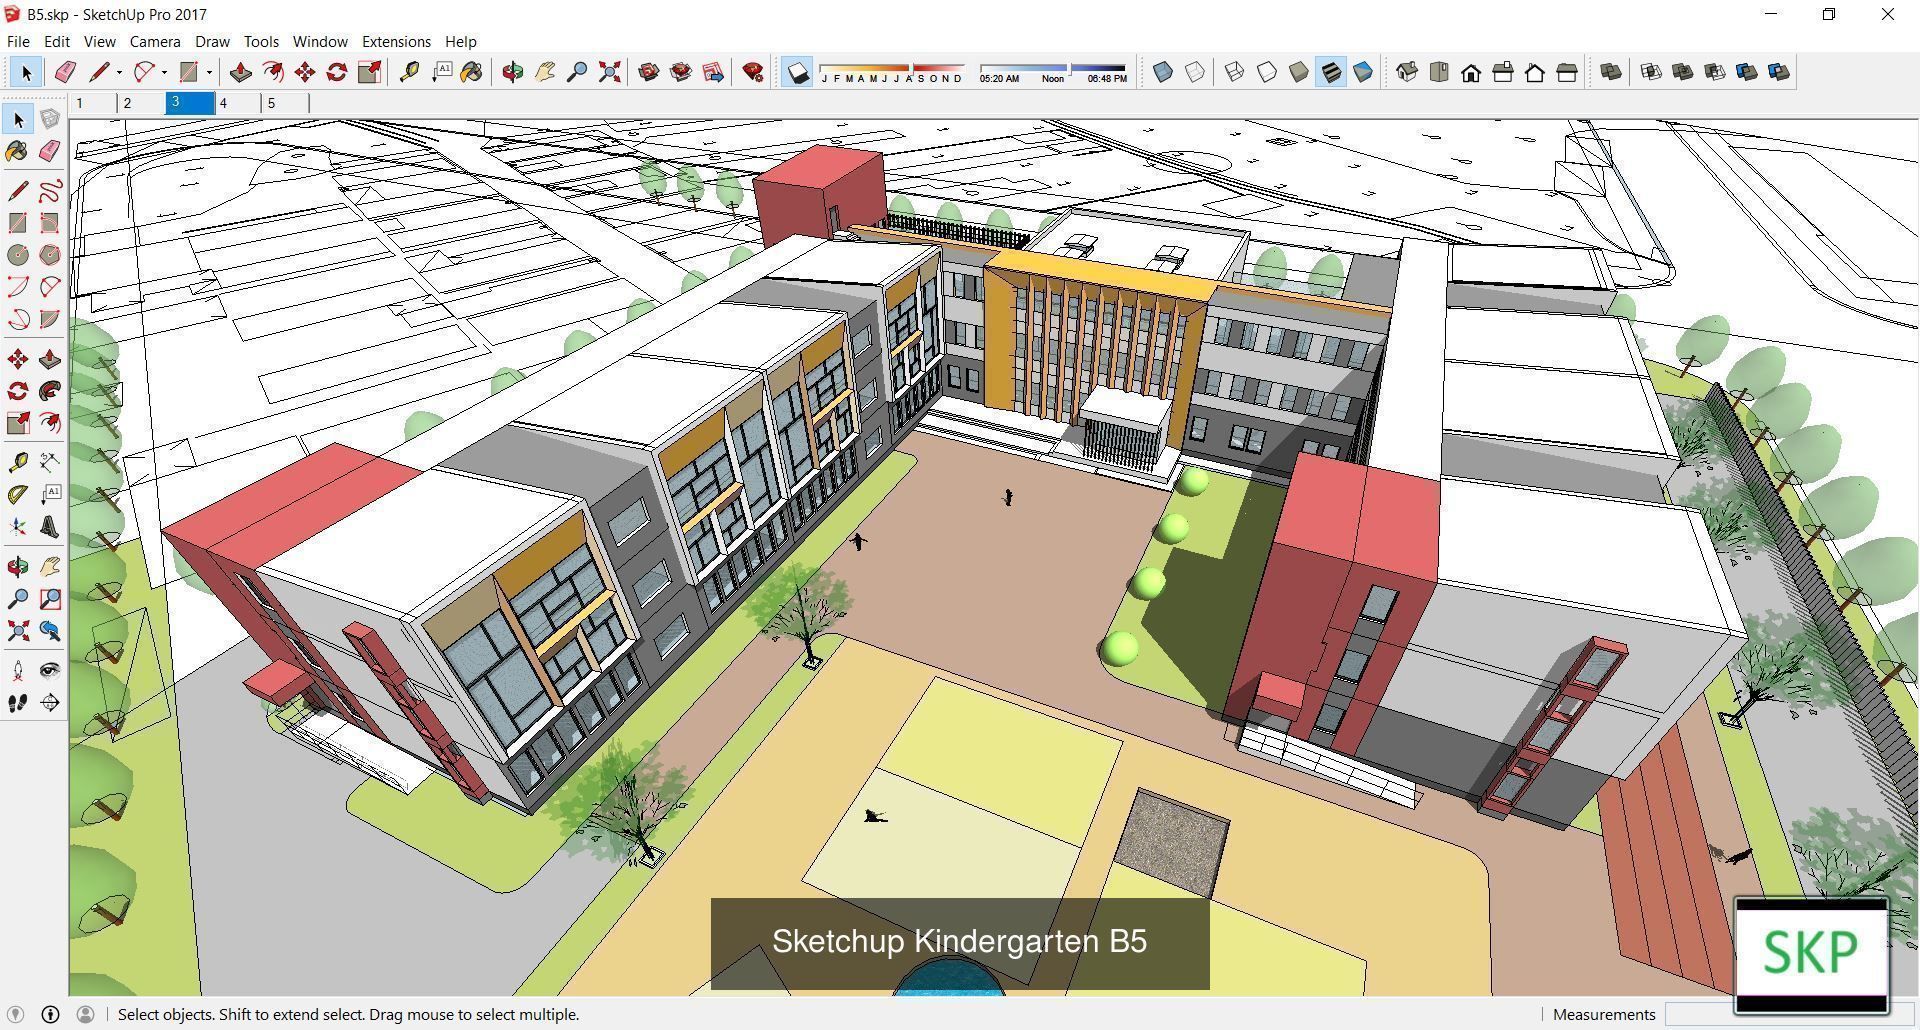Select the Follow Me tool
1920x1030 pixels.
click(x=49, y=391)
